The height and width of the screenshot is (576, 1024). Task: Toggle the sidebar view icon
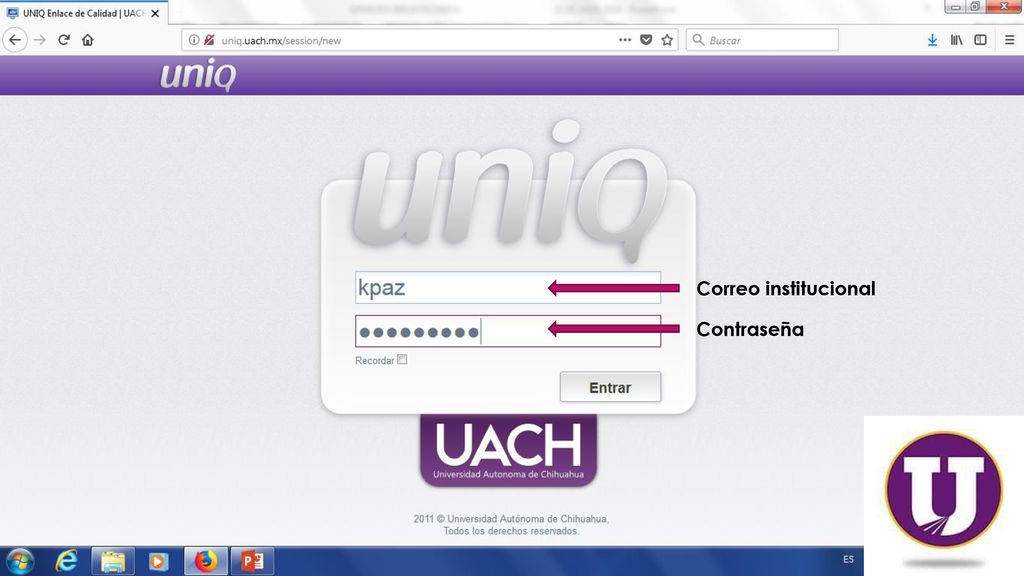(980, 40)
